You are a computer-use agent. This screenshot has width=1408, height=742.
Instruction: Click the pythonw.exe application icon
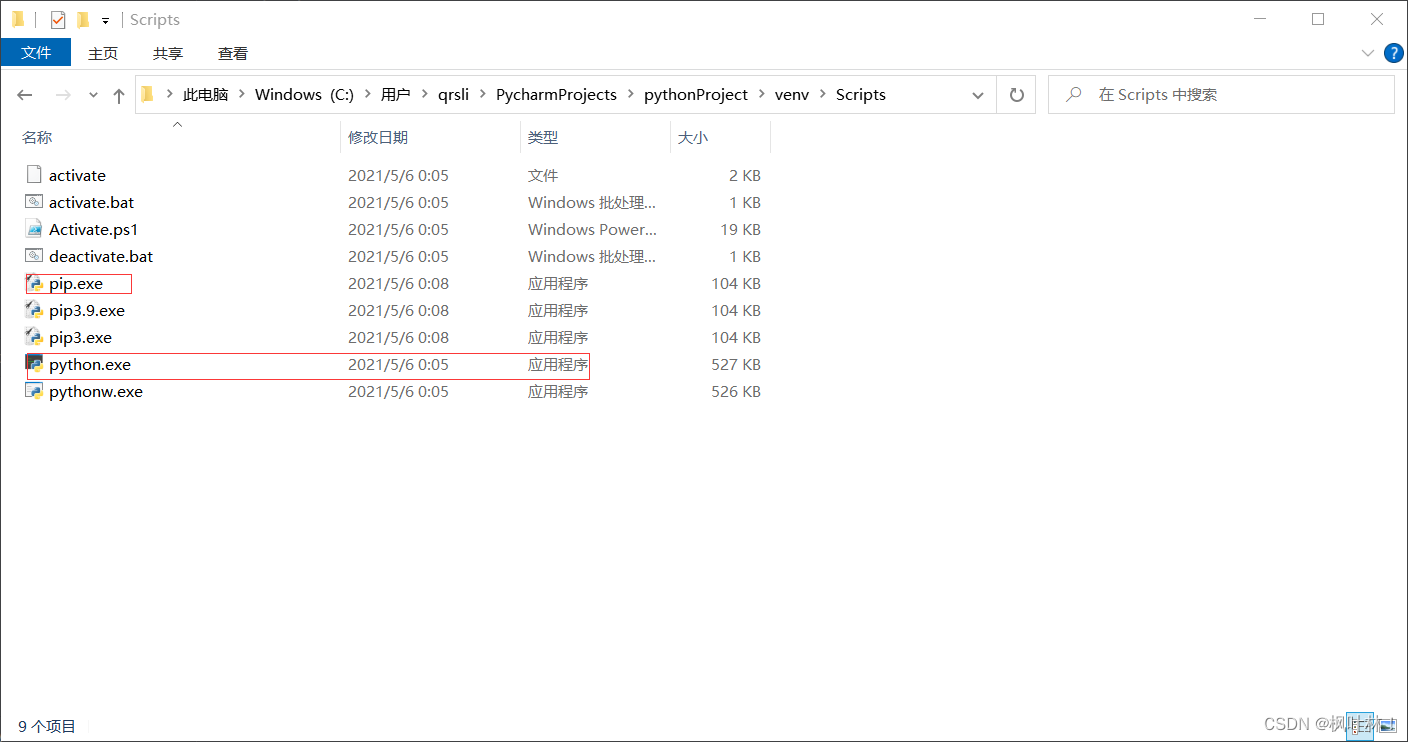[x=34, y=391]
